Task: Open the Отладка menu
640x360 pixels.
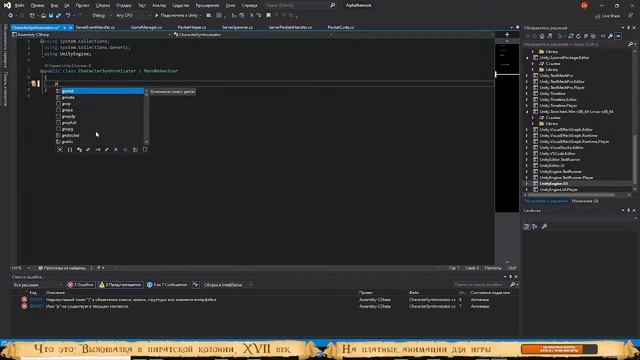Action: 123,5
